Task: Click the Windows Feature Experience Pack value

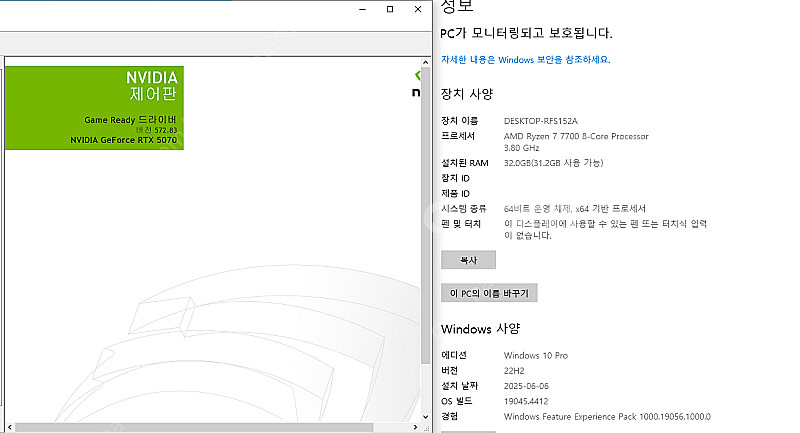Action: coord(607,417)
